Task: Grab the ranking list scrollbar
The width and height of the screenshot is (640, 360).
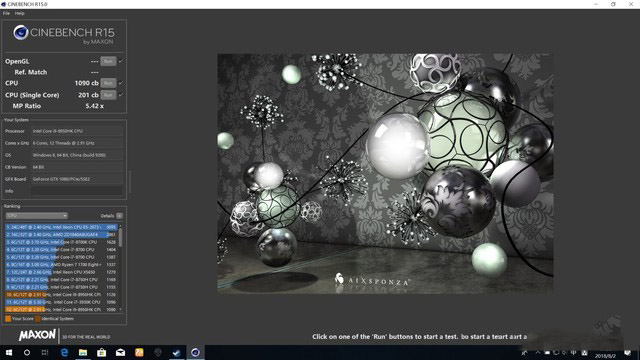Action: point(120,237)
